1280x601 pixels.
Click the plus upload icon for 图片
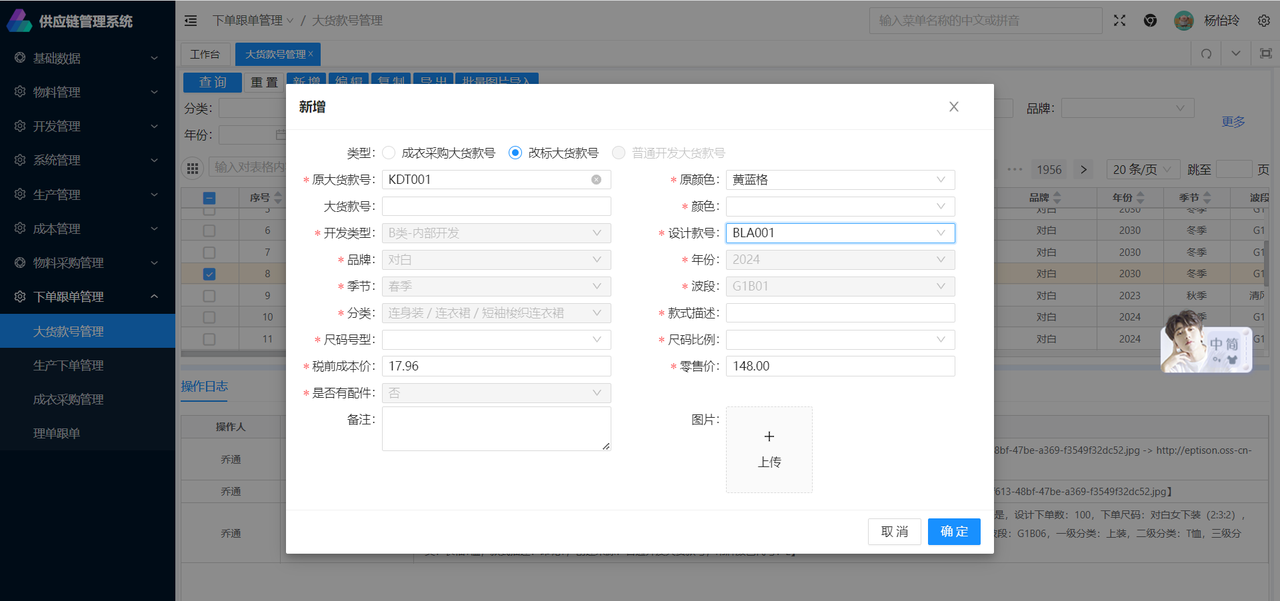pyautogui.click(x=769, y=437)
